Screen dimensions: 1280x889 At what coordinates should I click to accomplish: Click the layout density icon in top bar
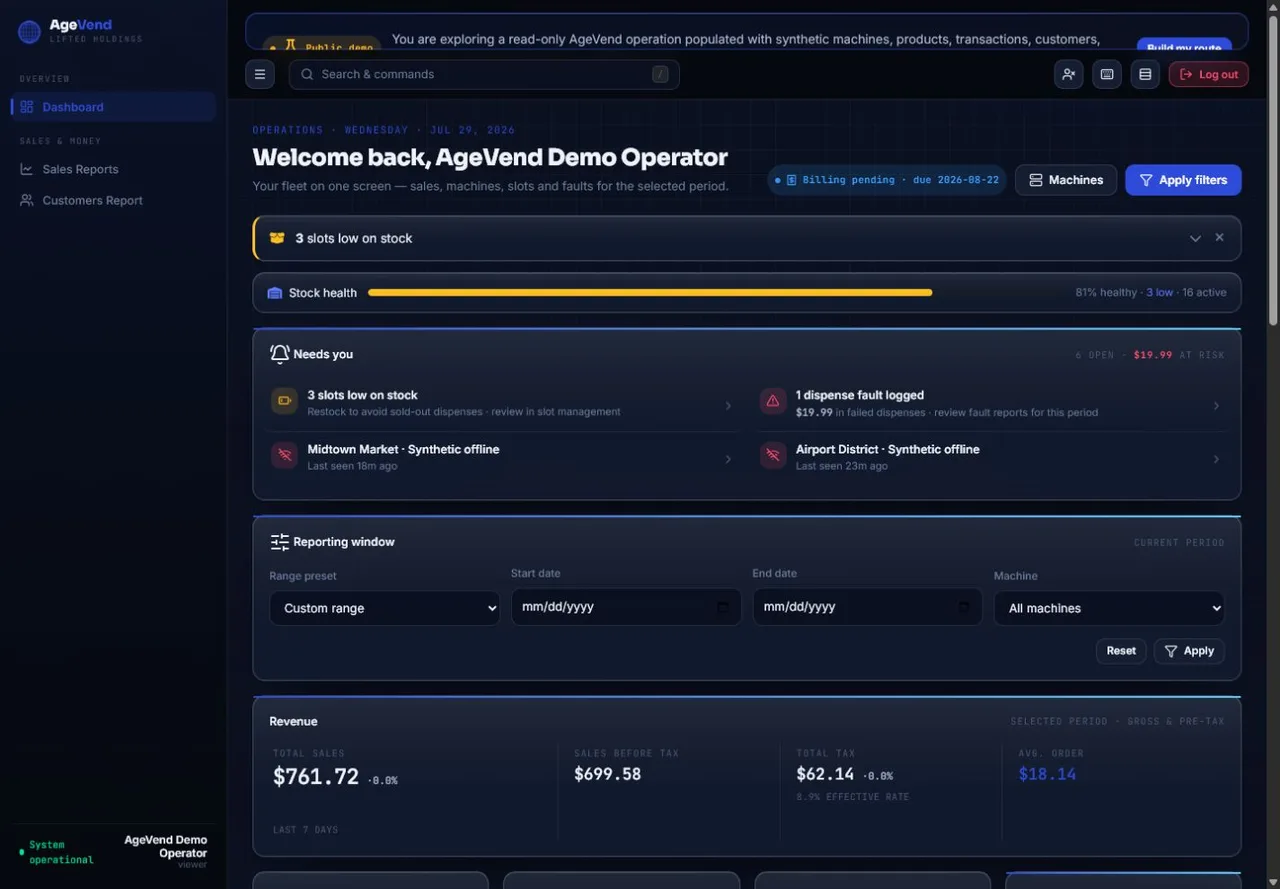click(x=1145, y=74)
